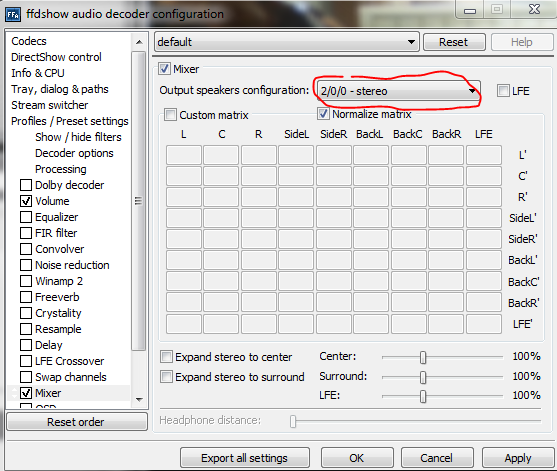Enable the LFE output checkbox
The image size is (557, 471).
click(x=503, y=91)
